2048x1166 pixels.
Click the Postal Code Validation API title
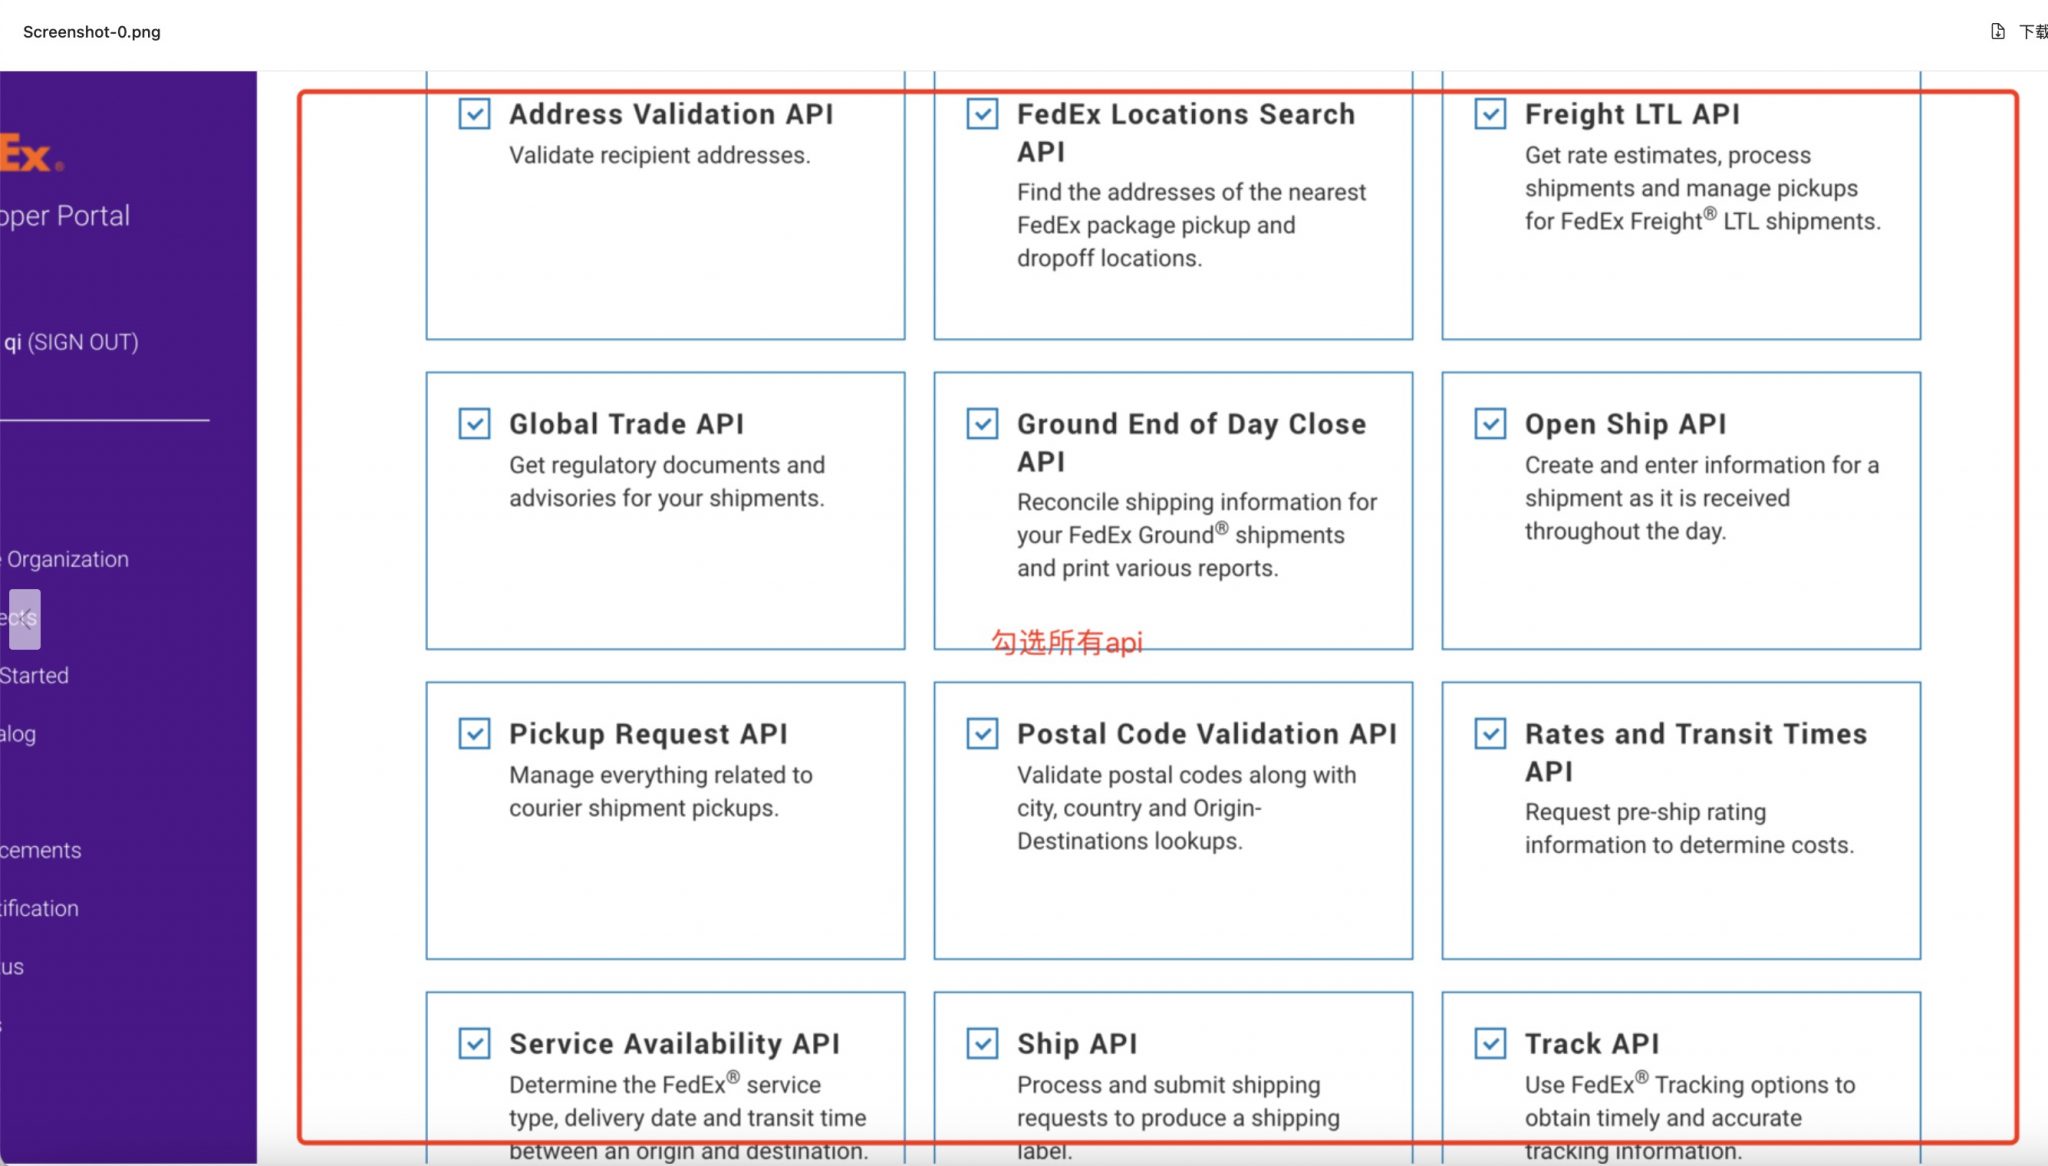[1207, 734]
